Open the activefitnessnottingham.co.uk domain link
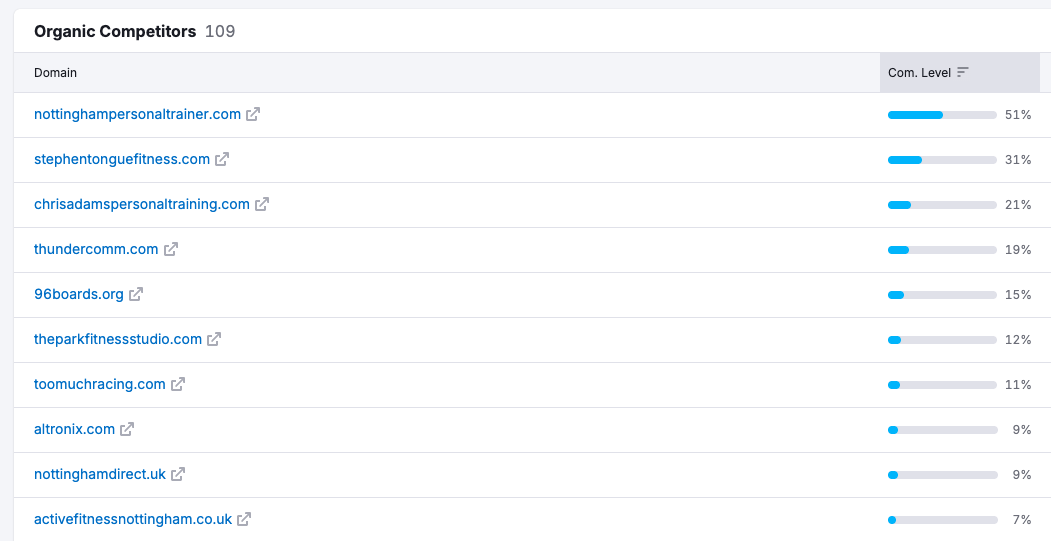Viewport: 1051px width, 541px height. (x=133, y=520)
